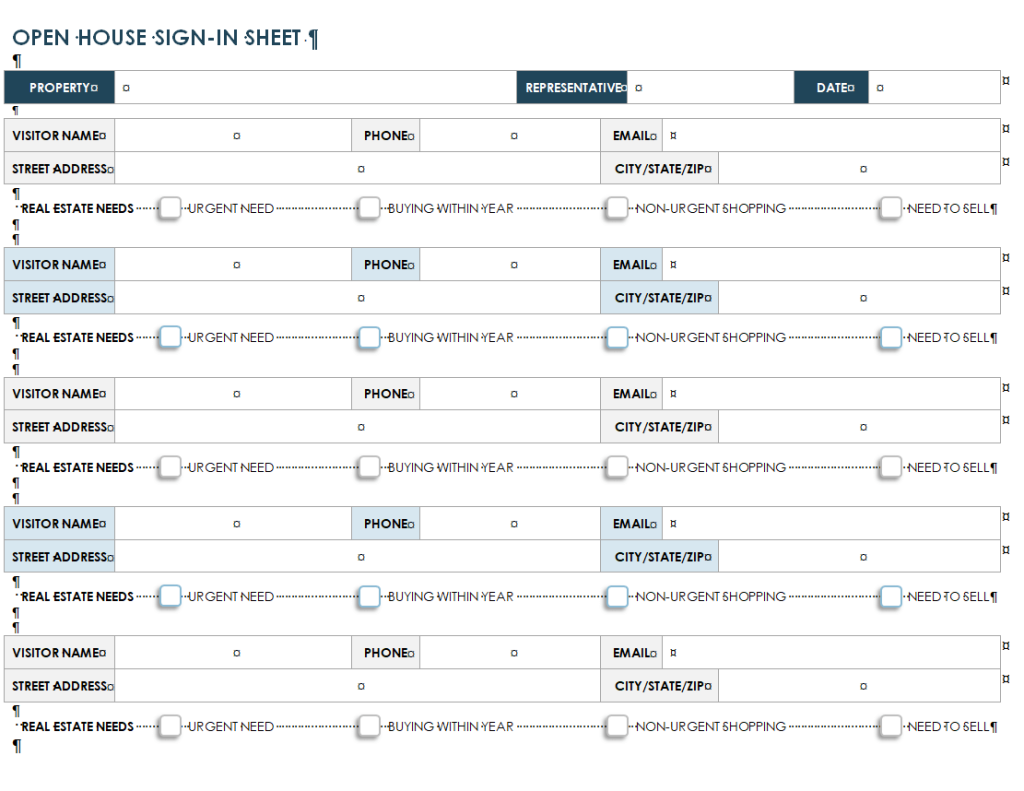Tick Non-Urgent Shopping for fourth visitor
The image size is (1024, 791).
click(617, 596)
